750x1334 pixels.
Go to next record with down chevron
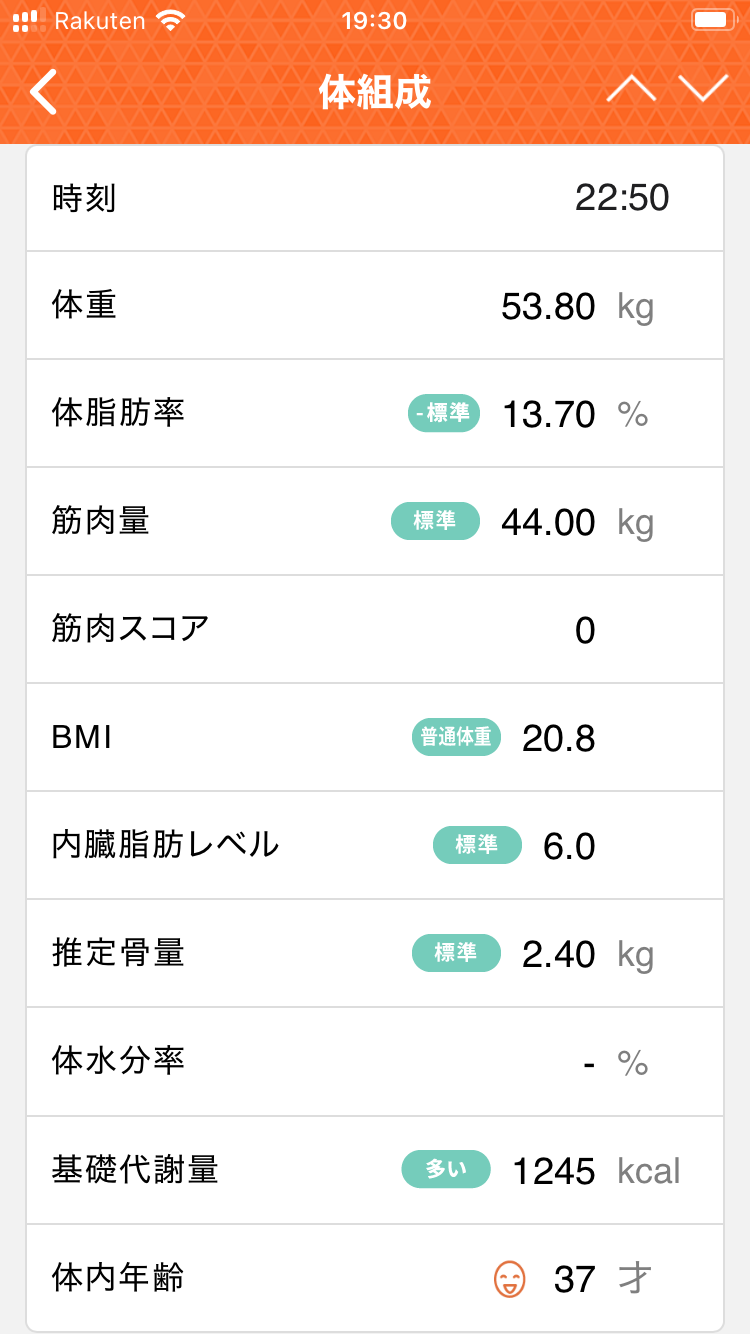[703, 90]
